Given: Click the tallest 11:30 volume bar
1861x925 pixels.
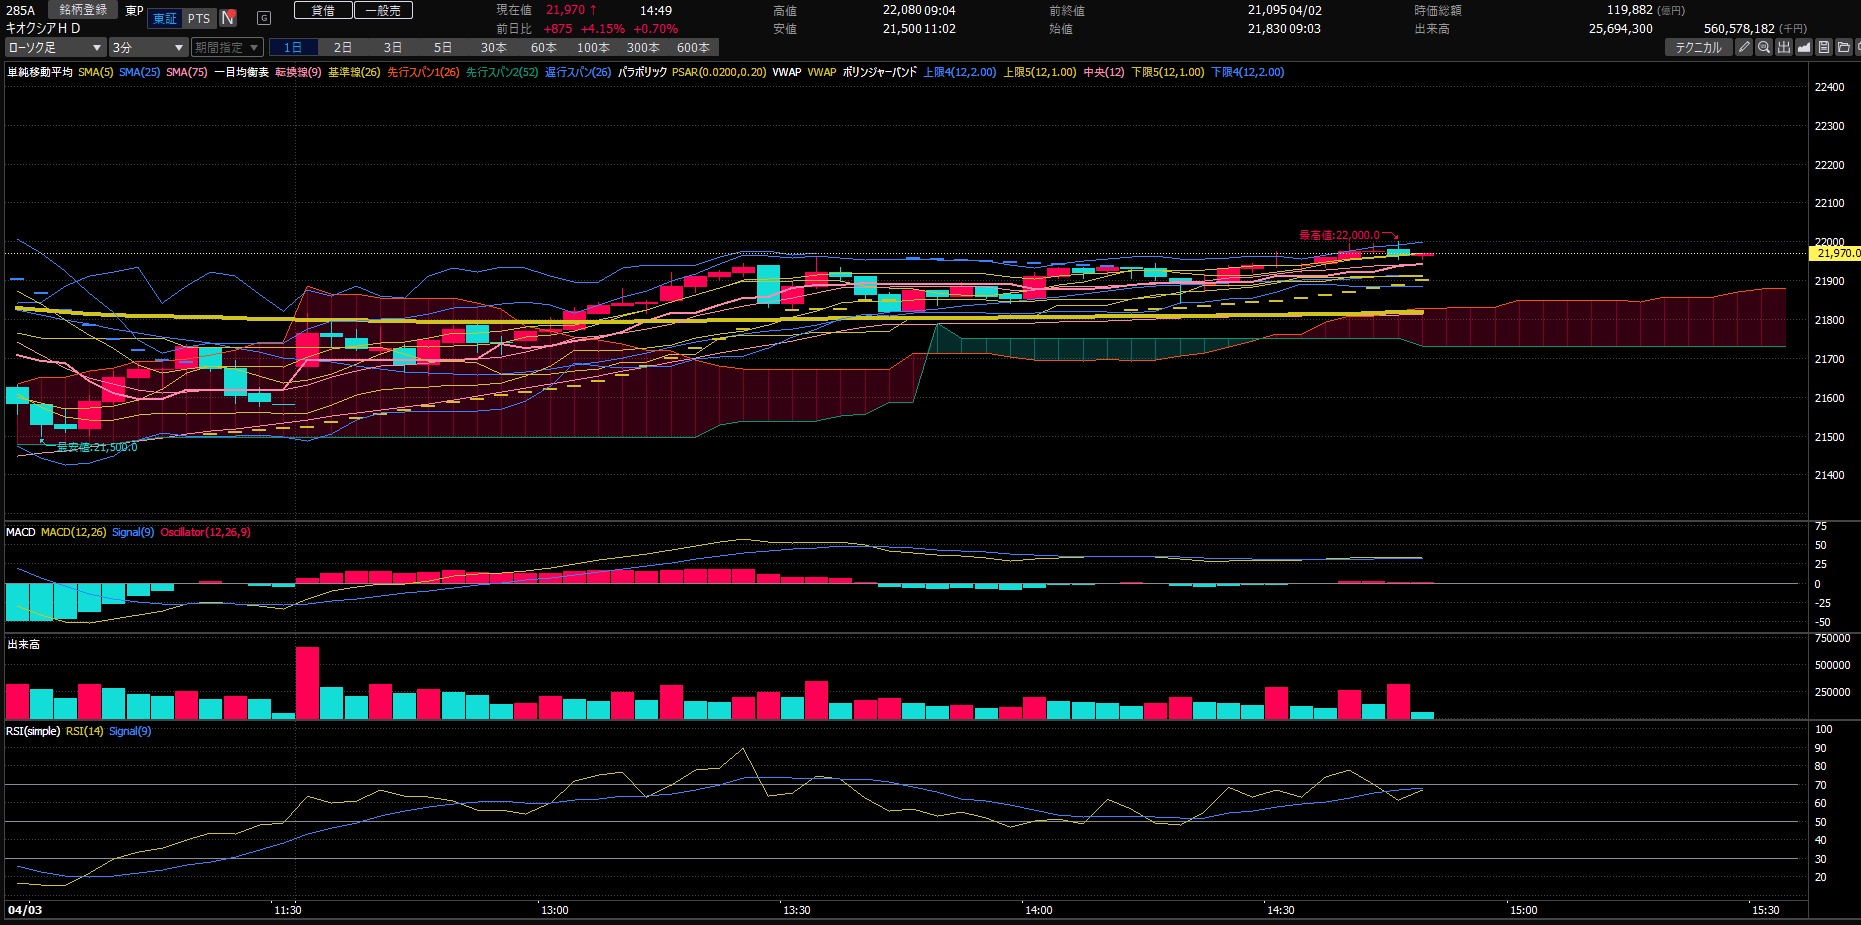Looking at the screenshot, I should (307, 682).
